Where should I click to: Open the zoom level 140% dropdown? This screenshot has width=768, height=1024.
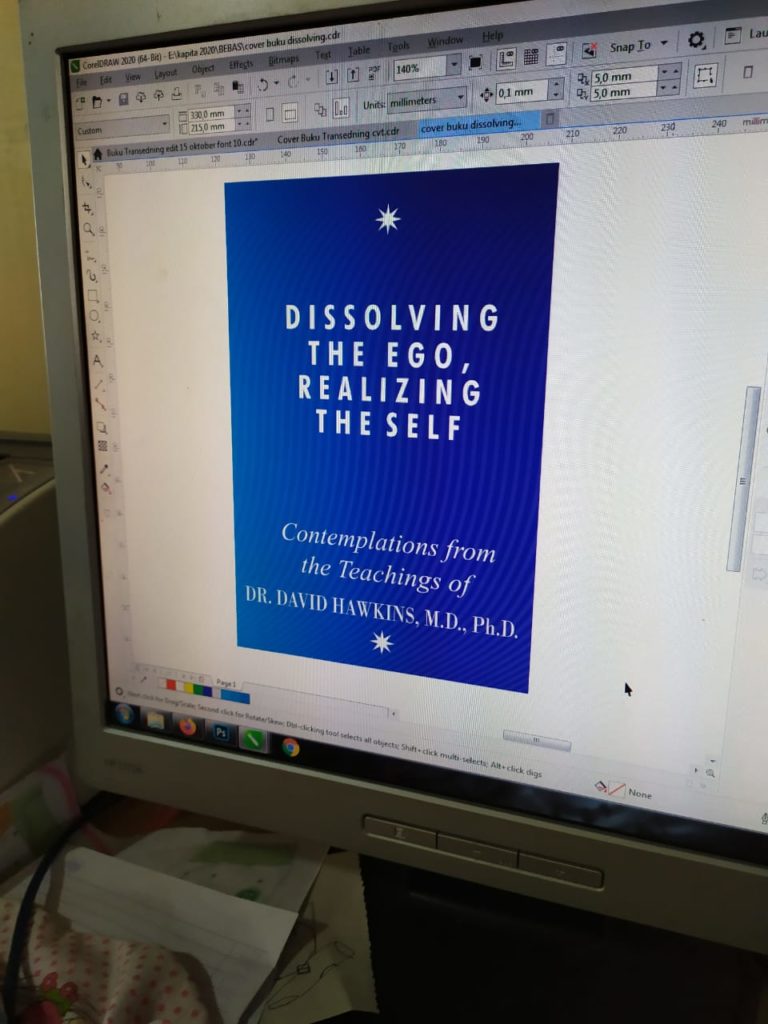coord(455,64)
